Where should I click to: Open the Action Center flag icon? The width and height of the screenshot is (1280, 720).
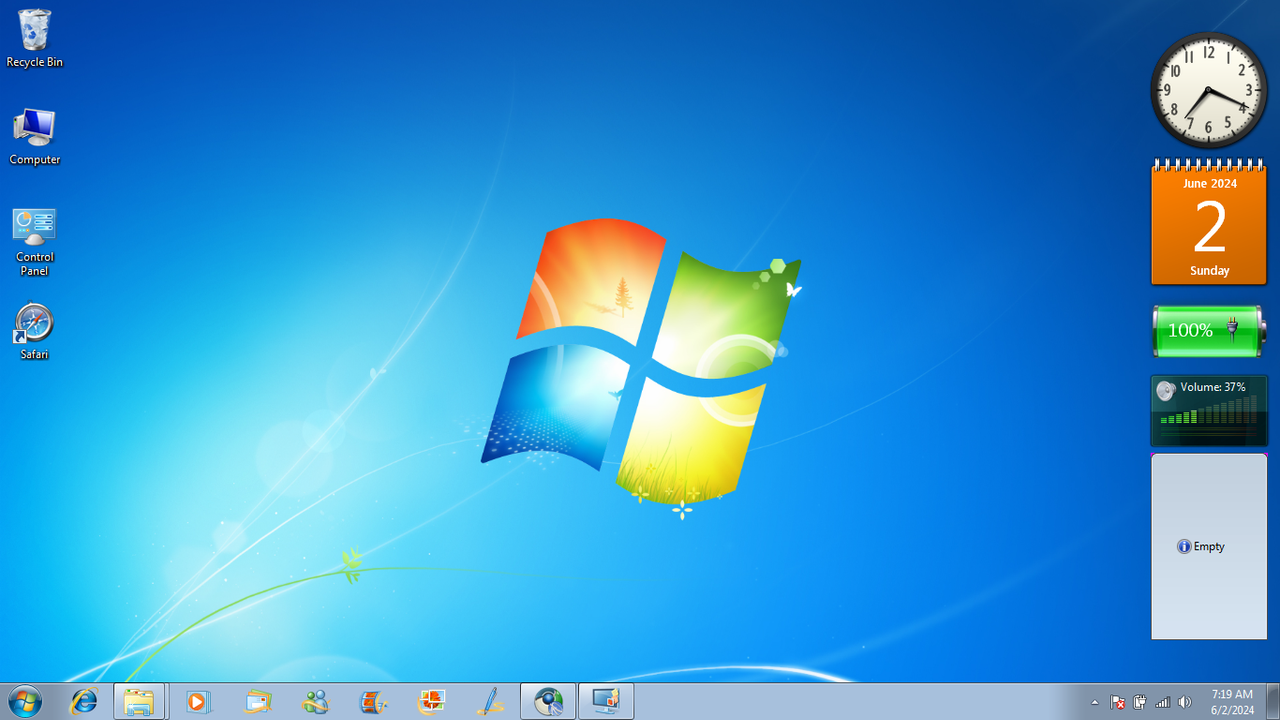tap(1118, 702)
